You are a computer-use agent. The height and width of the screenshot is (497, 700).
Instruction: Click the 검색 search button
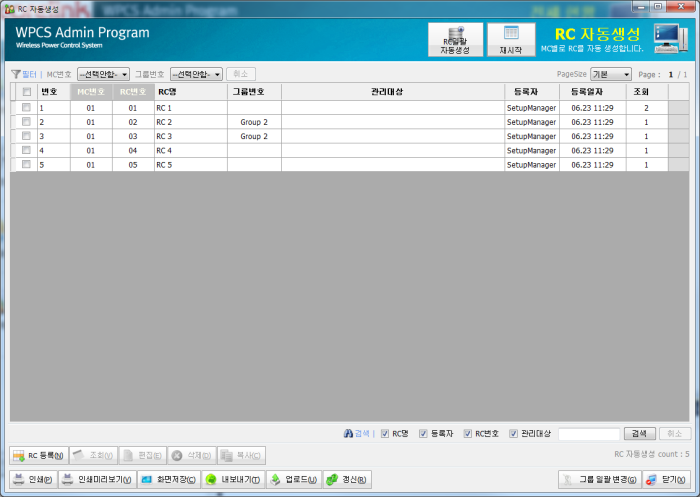[x=640, y=434]
